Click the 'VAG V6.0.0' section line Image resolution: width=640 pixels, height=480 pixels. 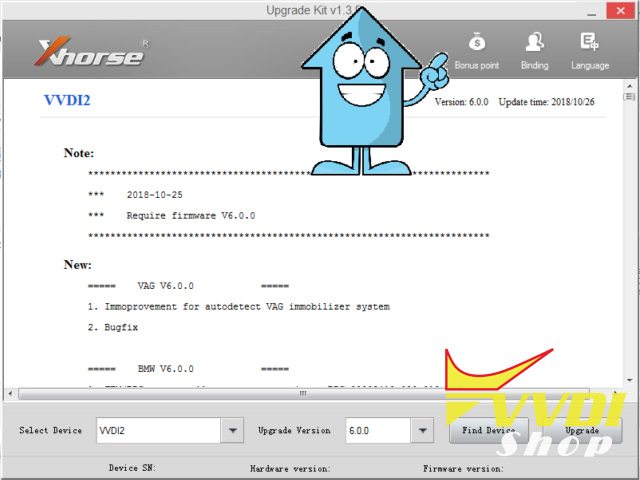point(165,286)
